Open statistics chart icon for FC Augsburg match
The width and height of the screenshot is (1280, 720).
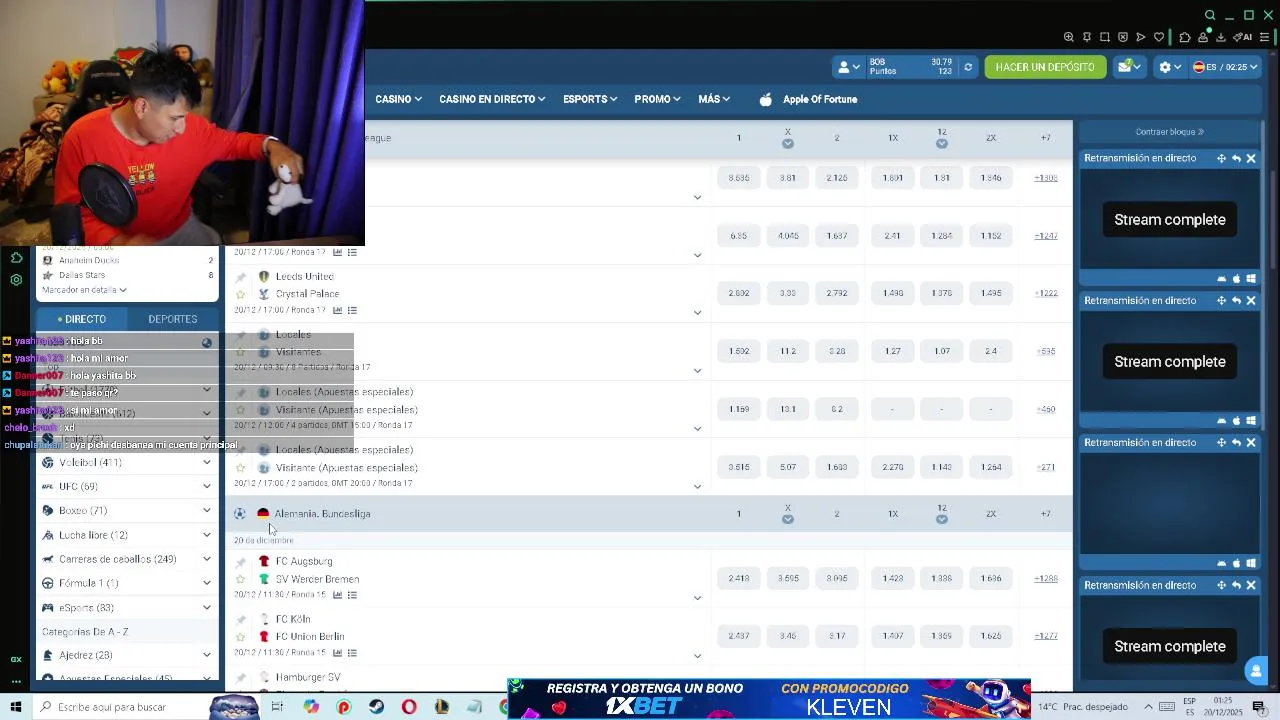coord(337,595)
